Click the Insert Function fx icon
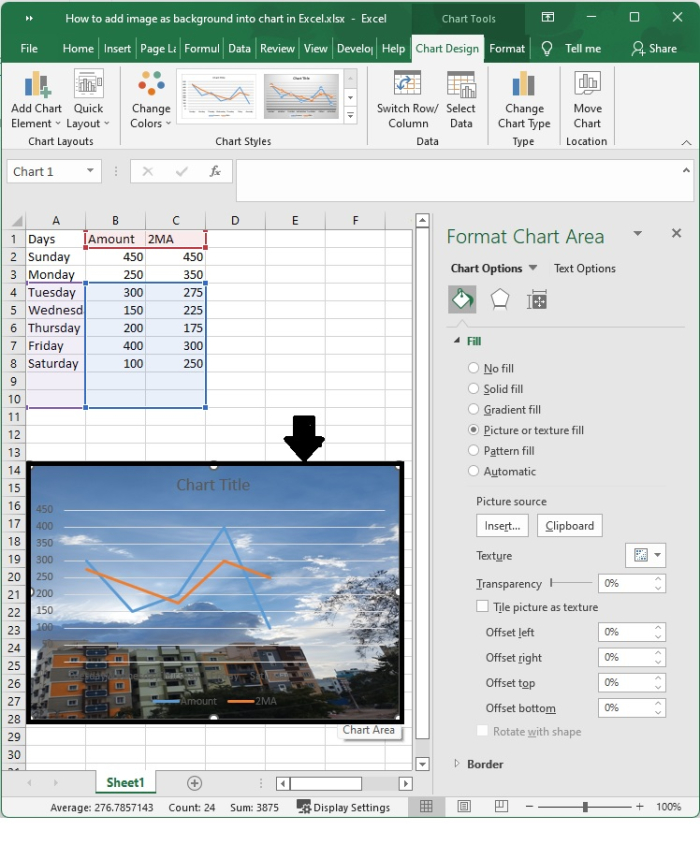This screenshot has width=700, height=845. click(x=215, y=171)
